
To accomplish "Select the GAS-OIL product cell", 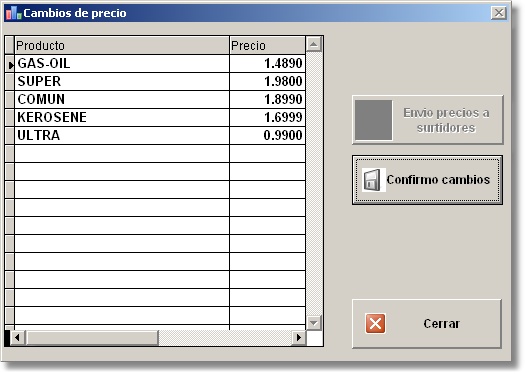I will [122, 64].
